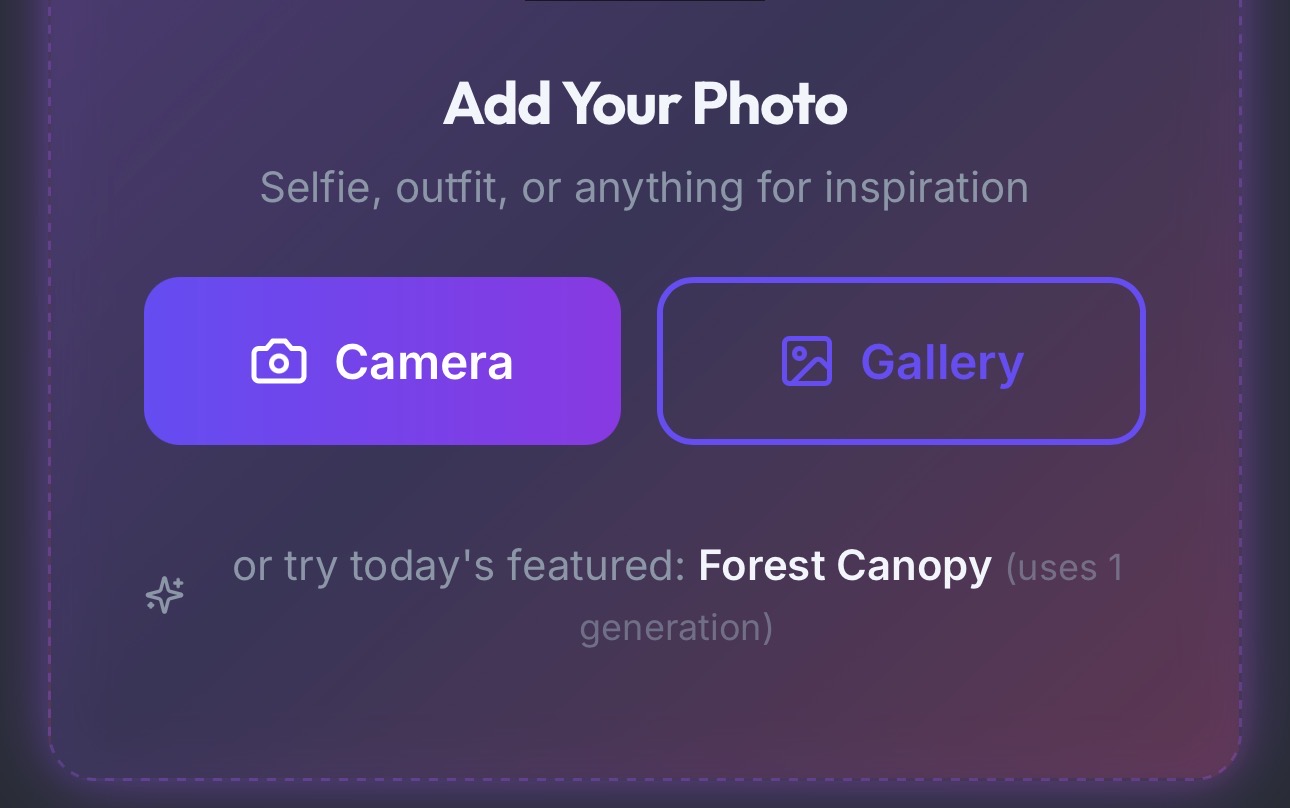Click the word "generation)" on the last line
Screen dimensions: 1290x808
point(676,629)
